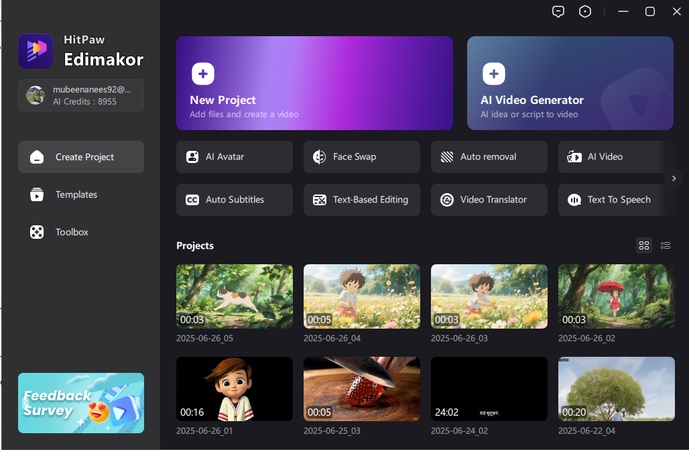The image size is (689, 450).
Task: Launch the Video Translator
Action: tap(489, 200)
